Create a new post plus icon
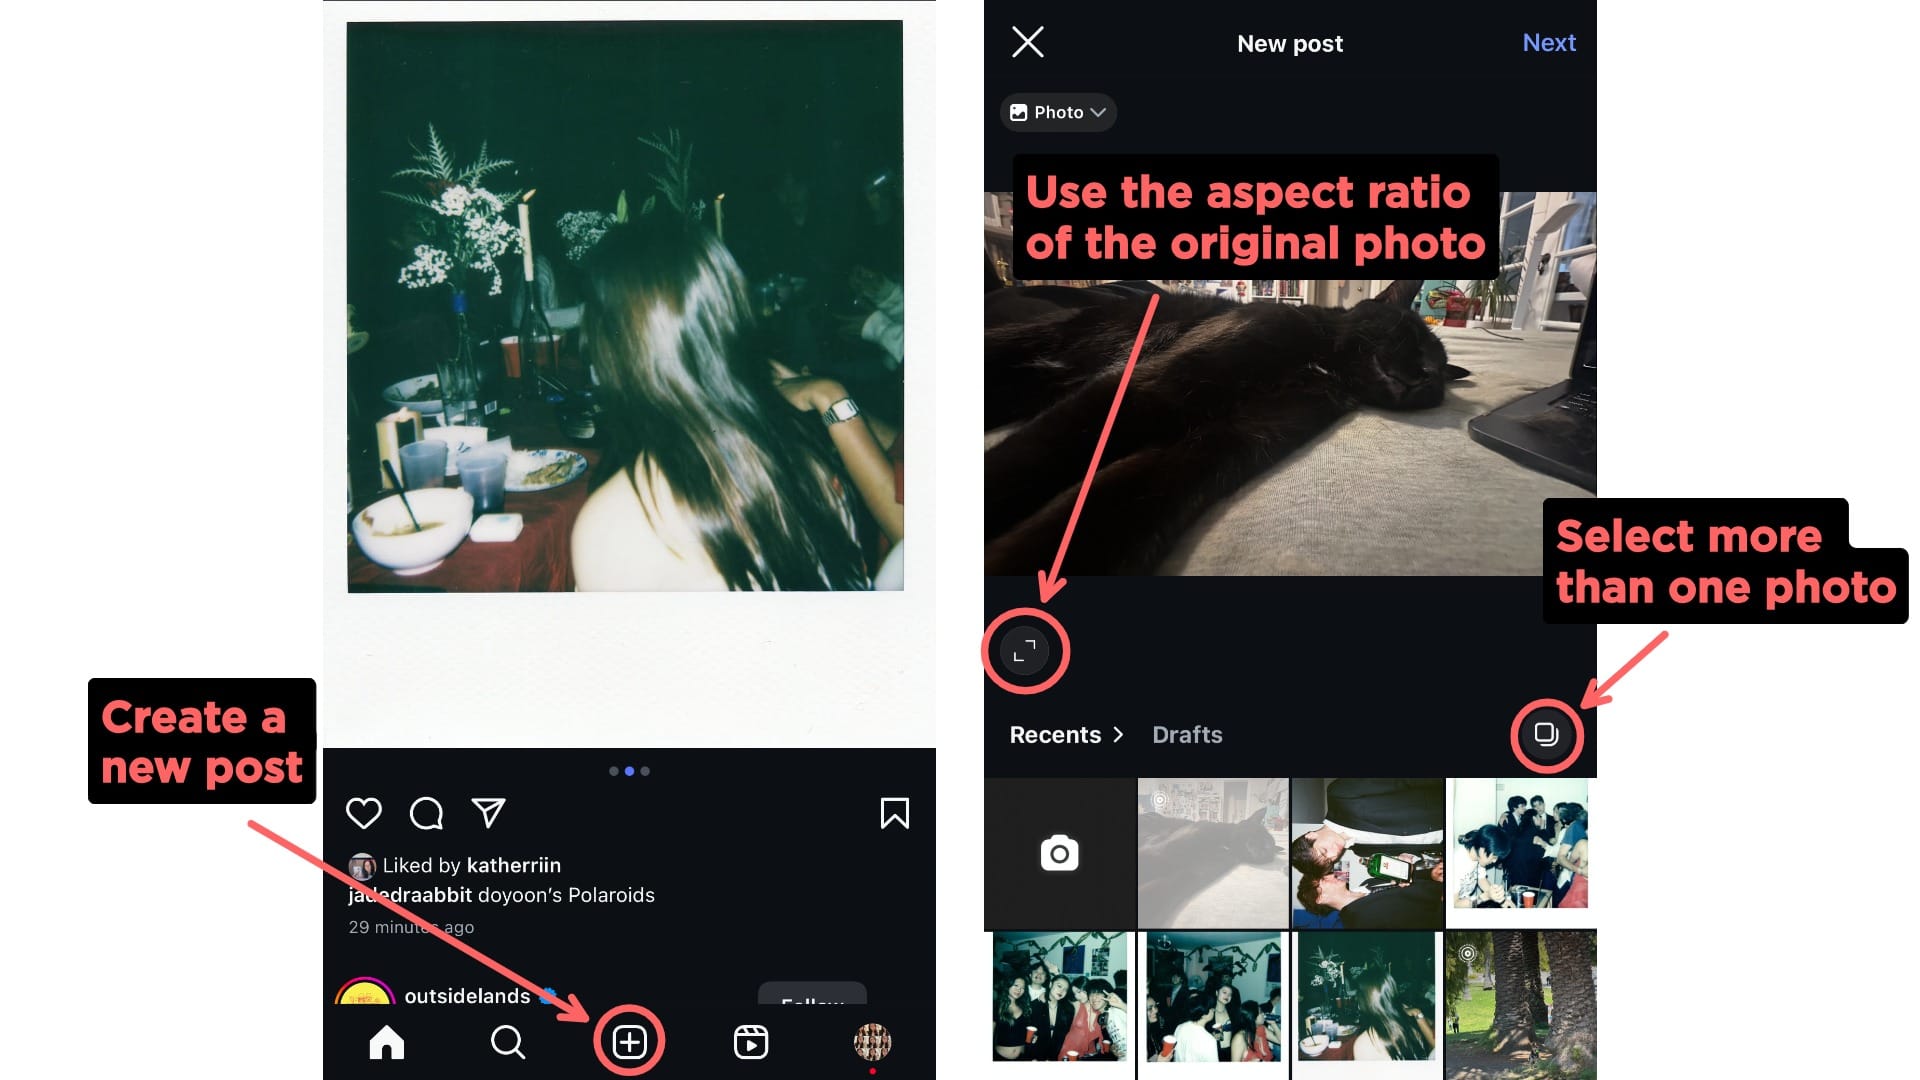 (629, 1042)
